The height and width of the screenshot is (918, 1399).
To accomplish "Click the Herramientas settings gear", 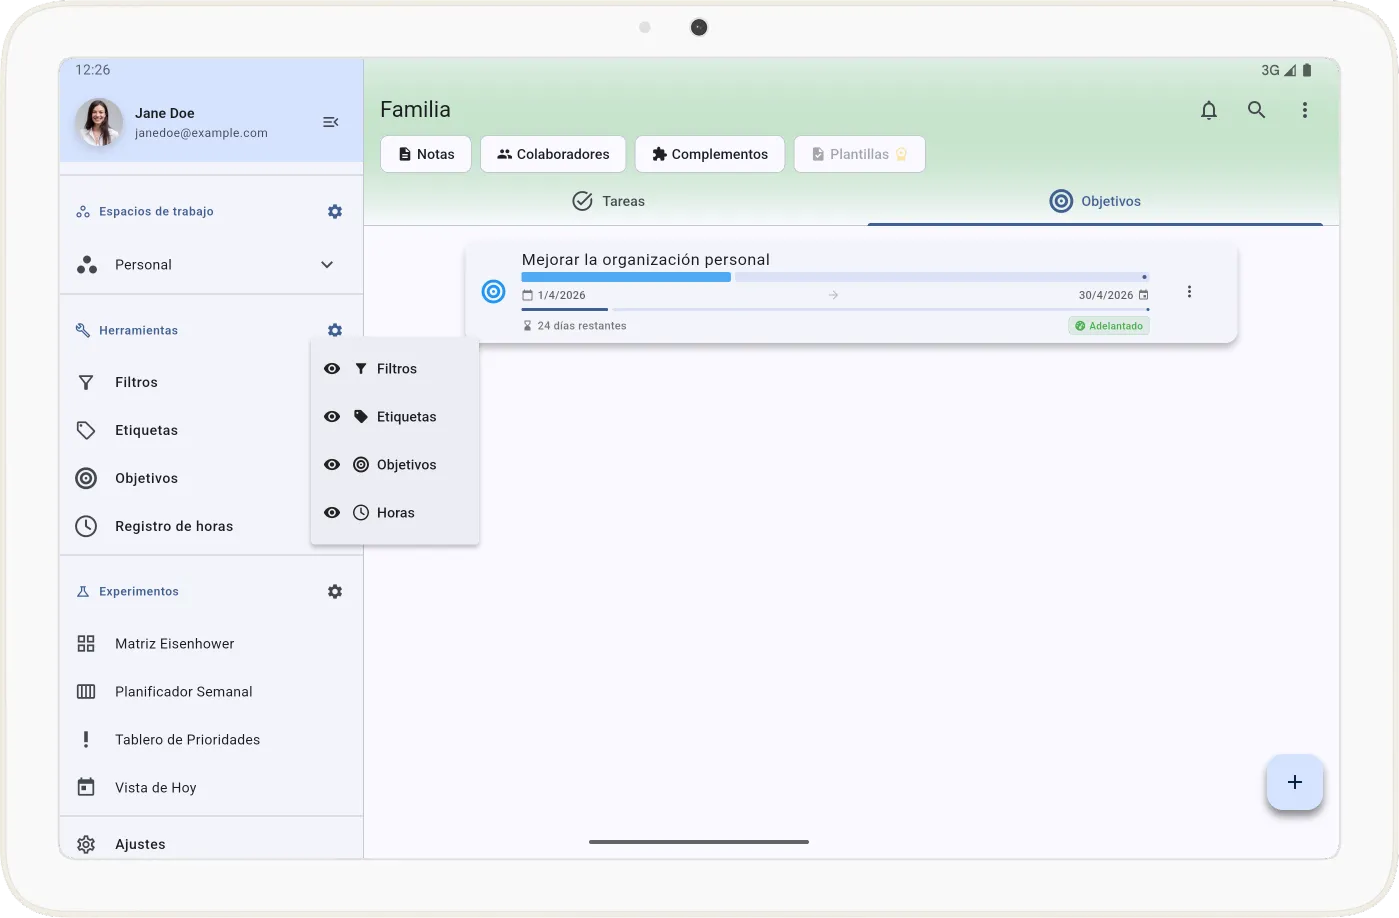I will (335, 330).
